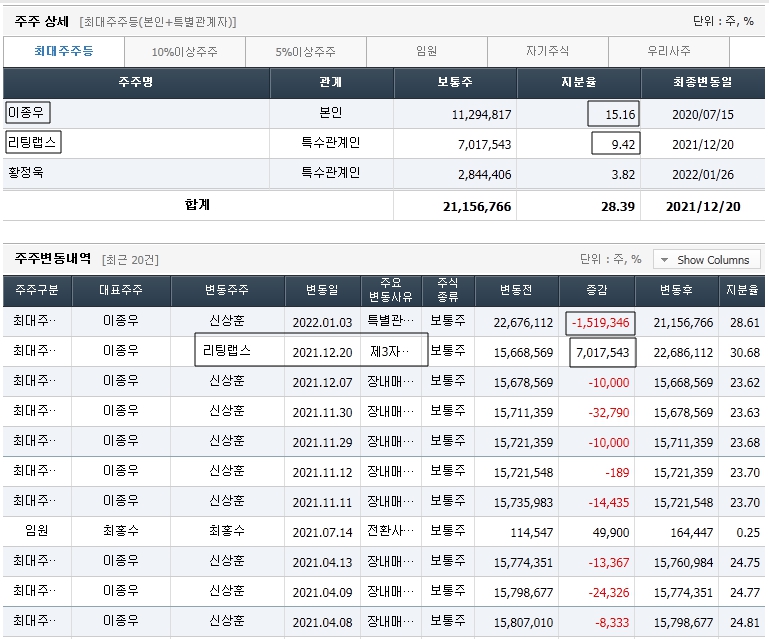Click ownership ratio 15.16
Screen dimensions: 769x639
(620, 115)
